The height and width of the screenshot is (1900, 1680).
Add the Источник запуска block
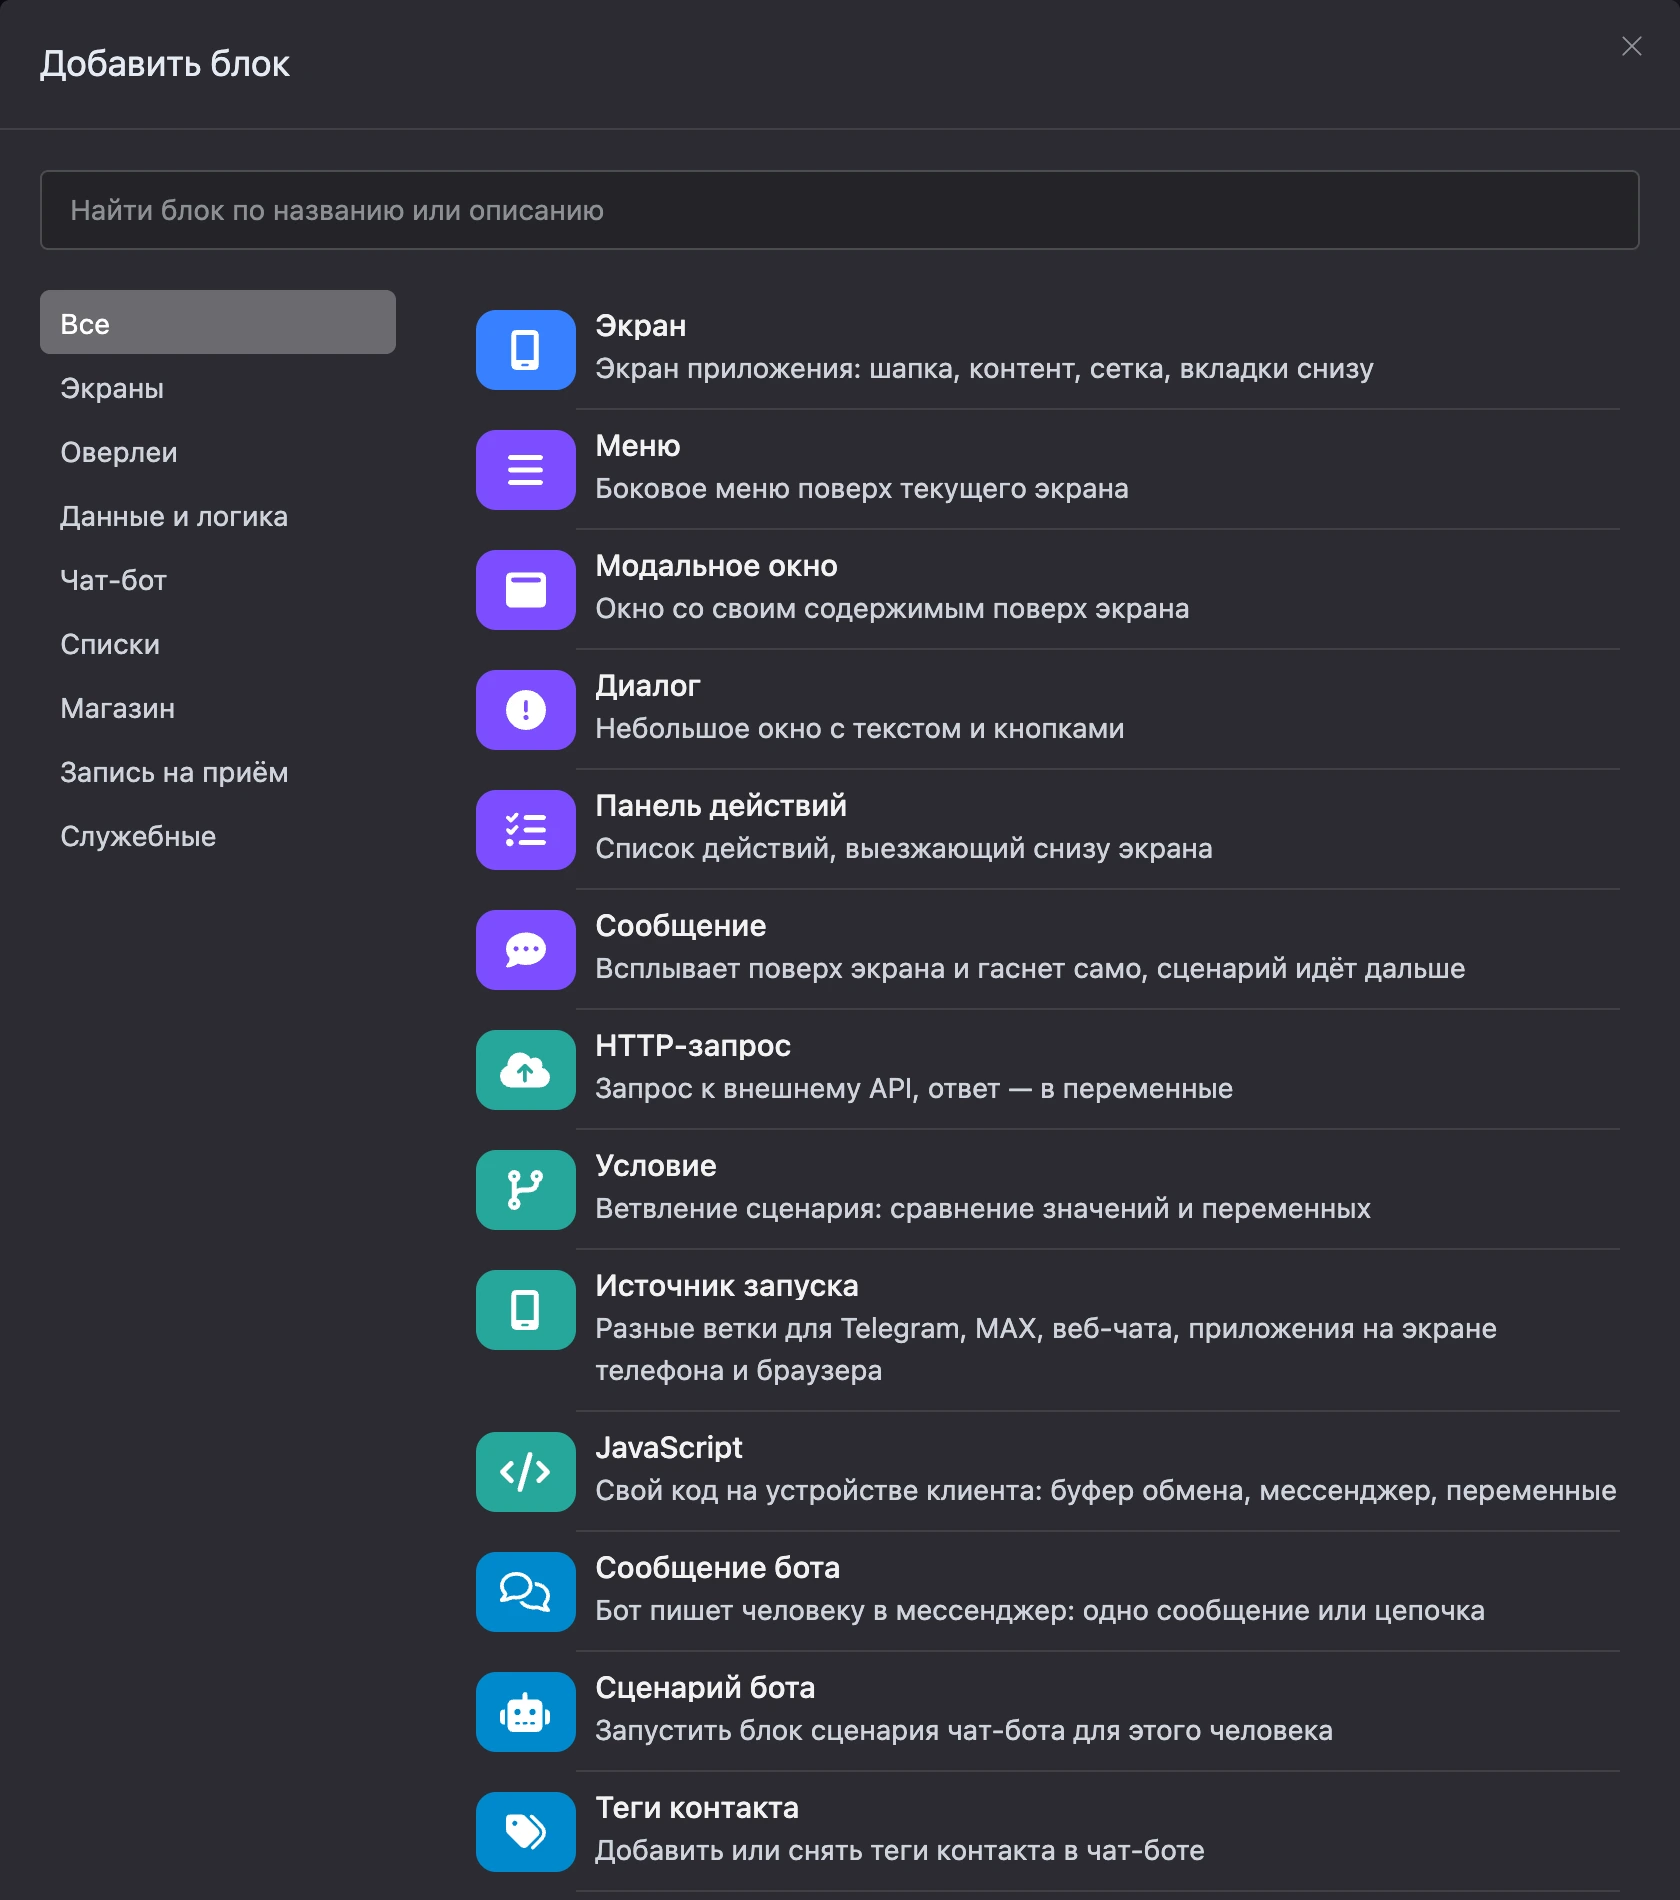point(1048,1330)
